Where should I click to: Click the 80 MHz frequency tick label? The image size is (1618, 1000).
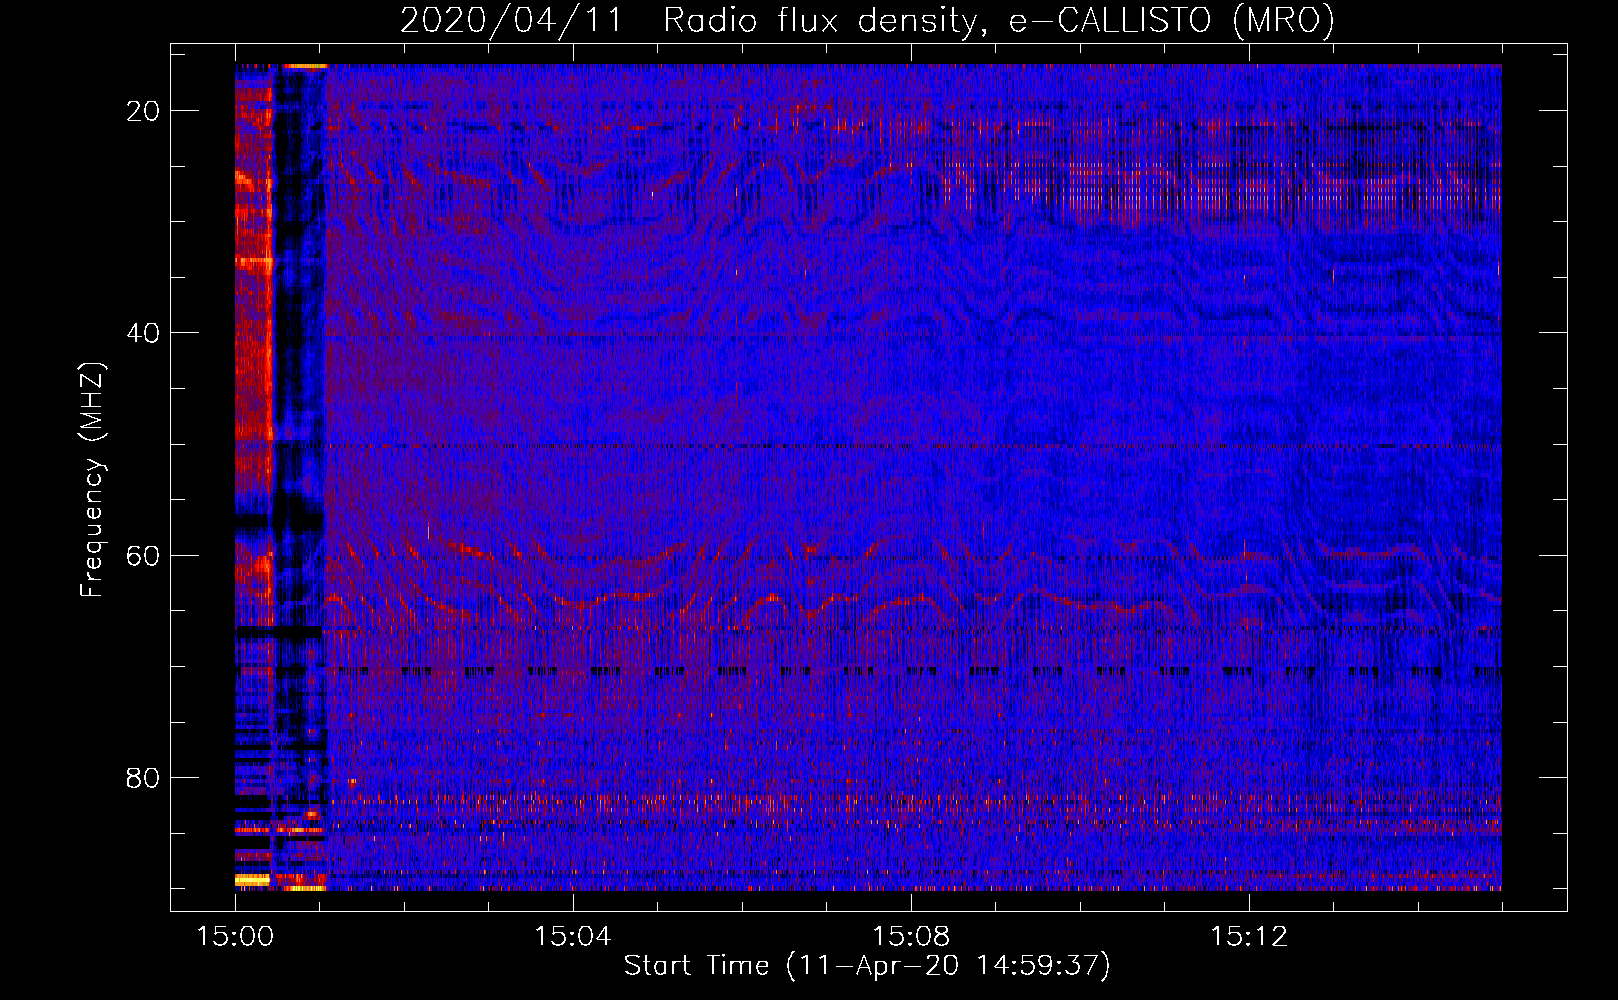[144, 777]
